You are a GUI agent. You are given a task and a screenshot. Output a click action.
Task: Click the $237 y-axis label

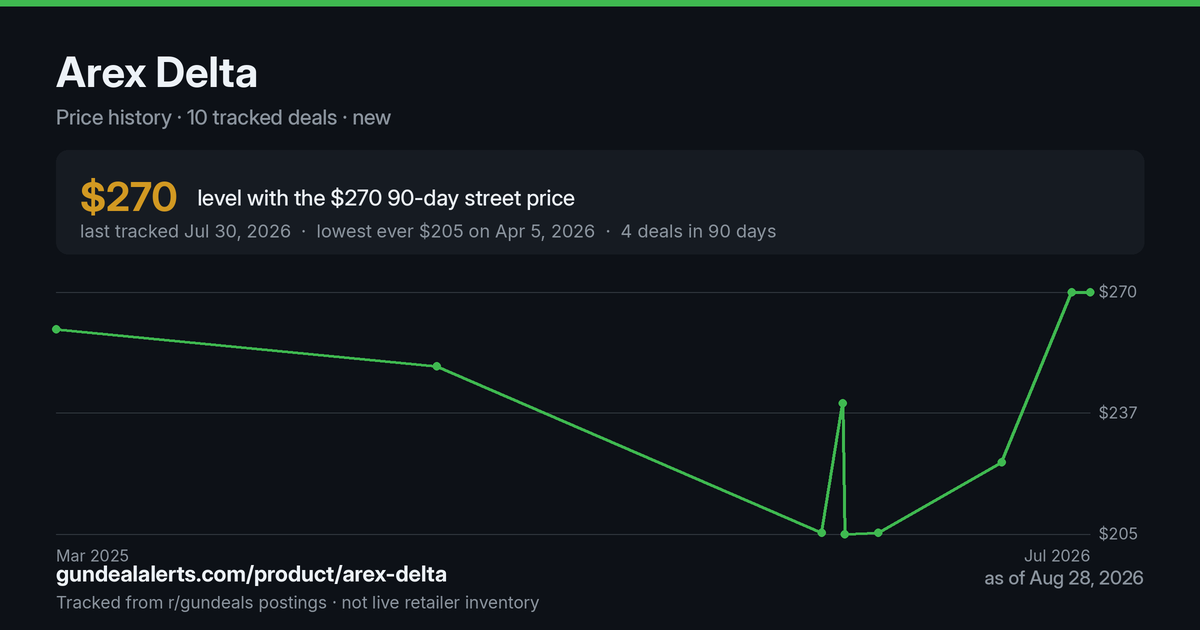1118,413
